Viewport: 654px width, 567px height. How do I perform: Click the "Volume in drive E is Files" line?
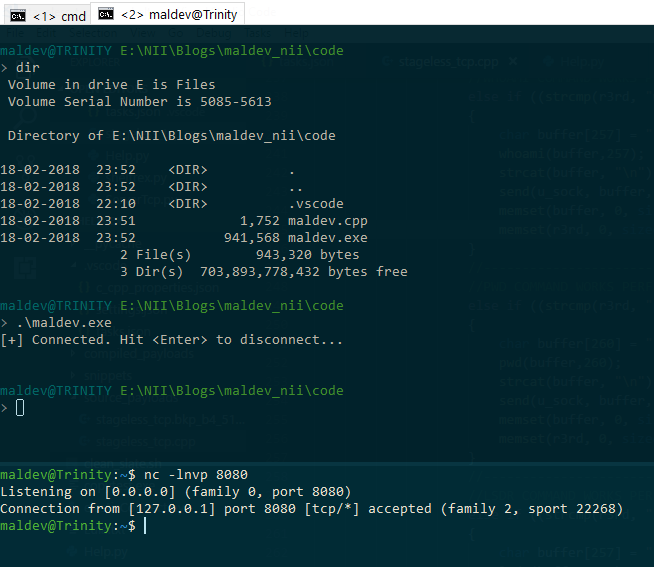click(x=111, y=85)
